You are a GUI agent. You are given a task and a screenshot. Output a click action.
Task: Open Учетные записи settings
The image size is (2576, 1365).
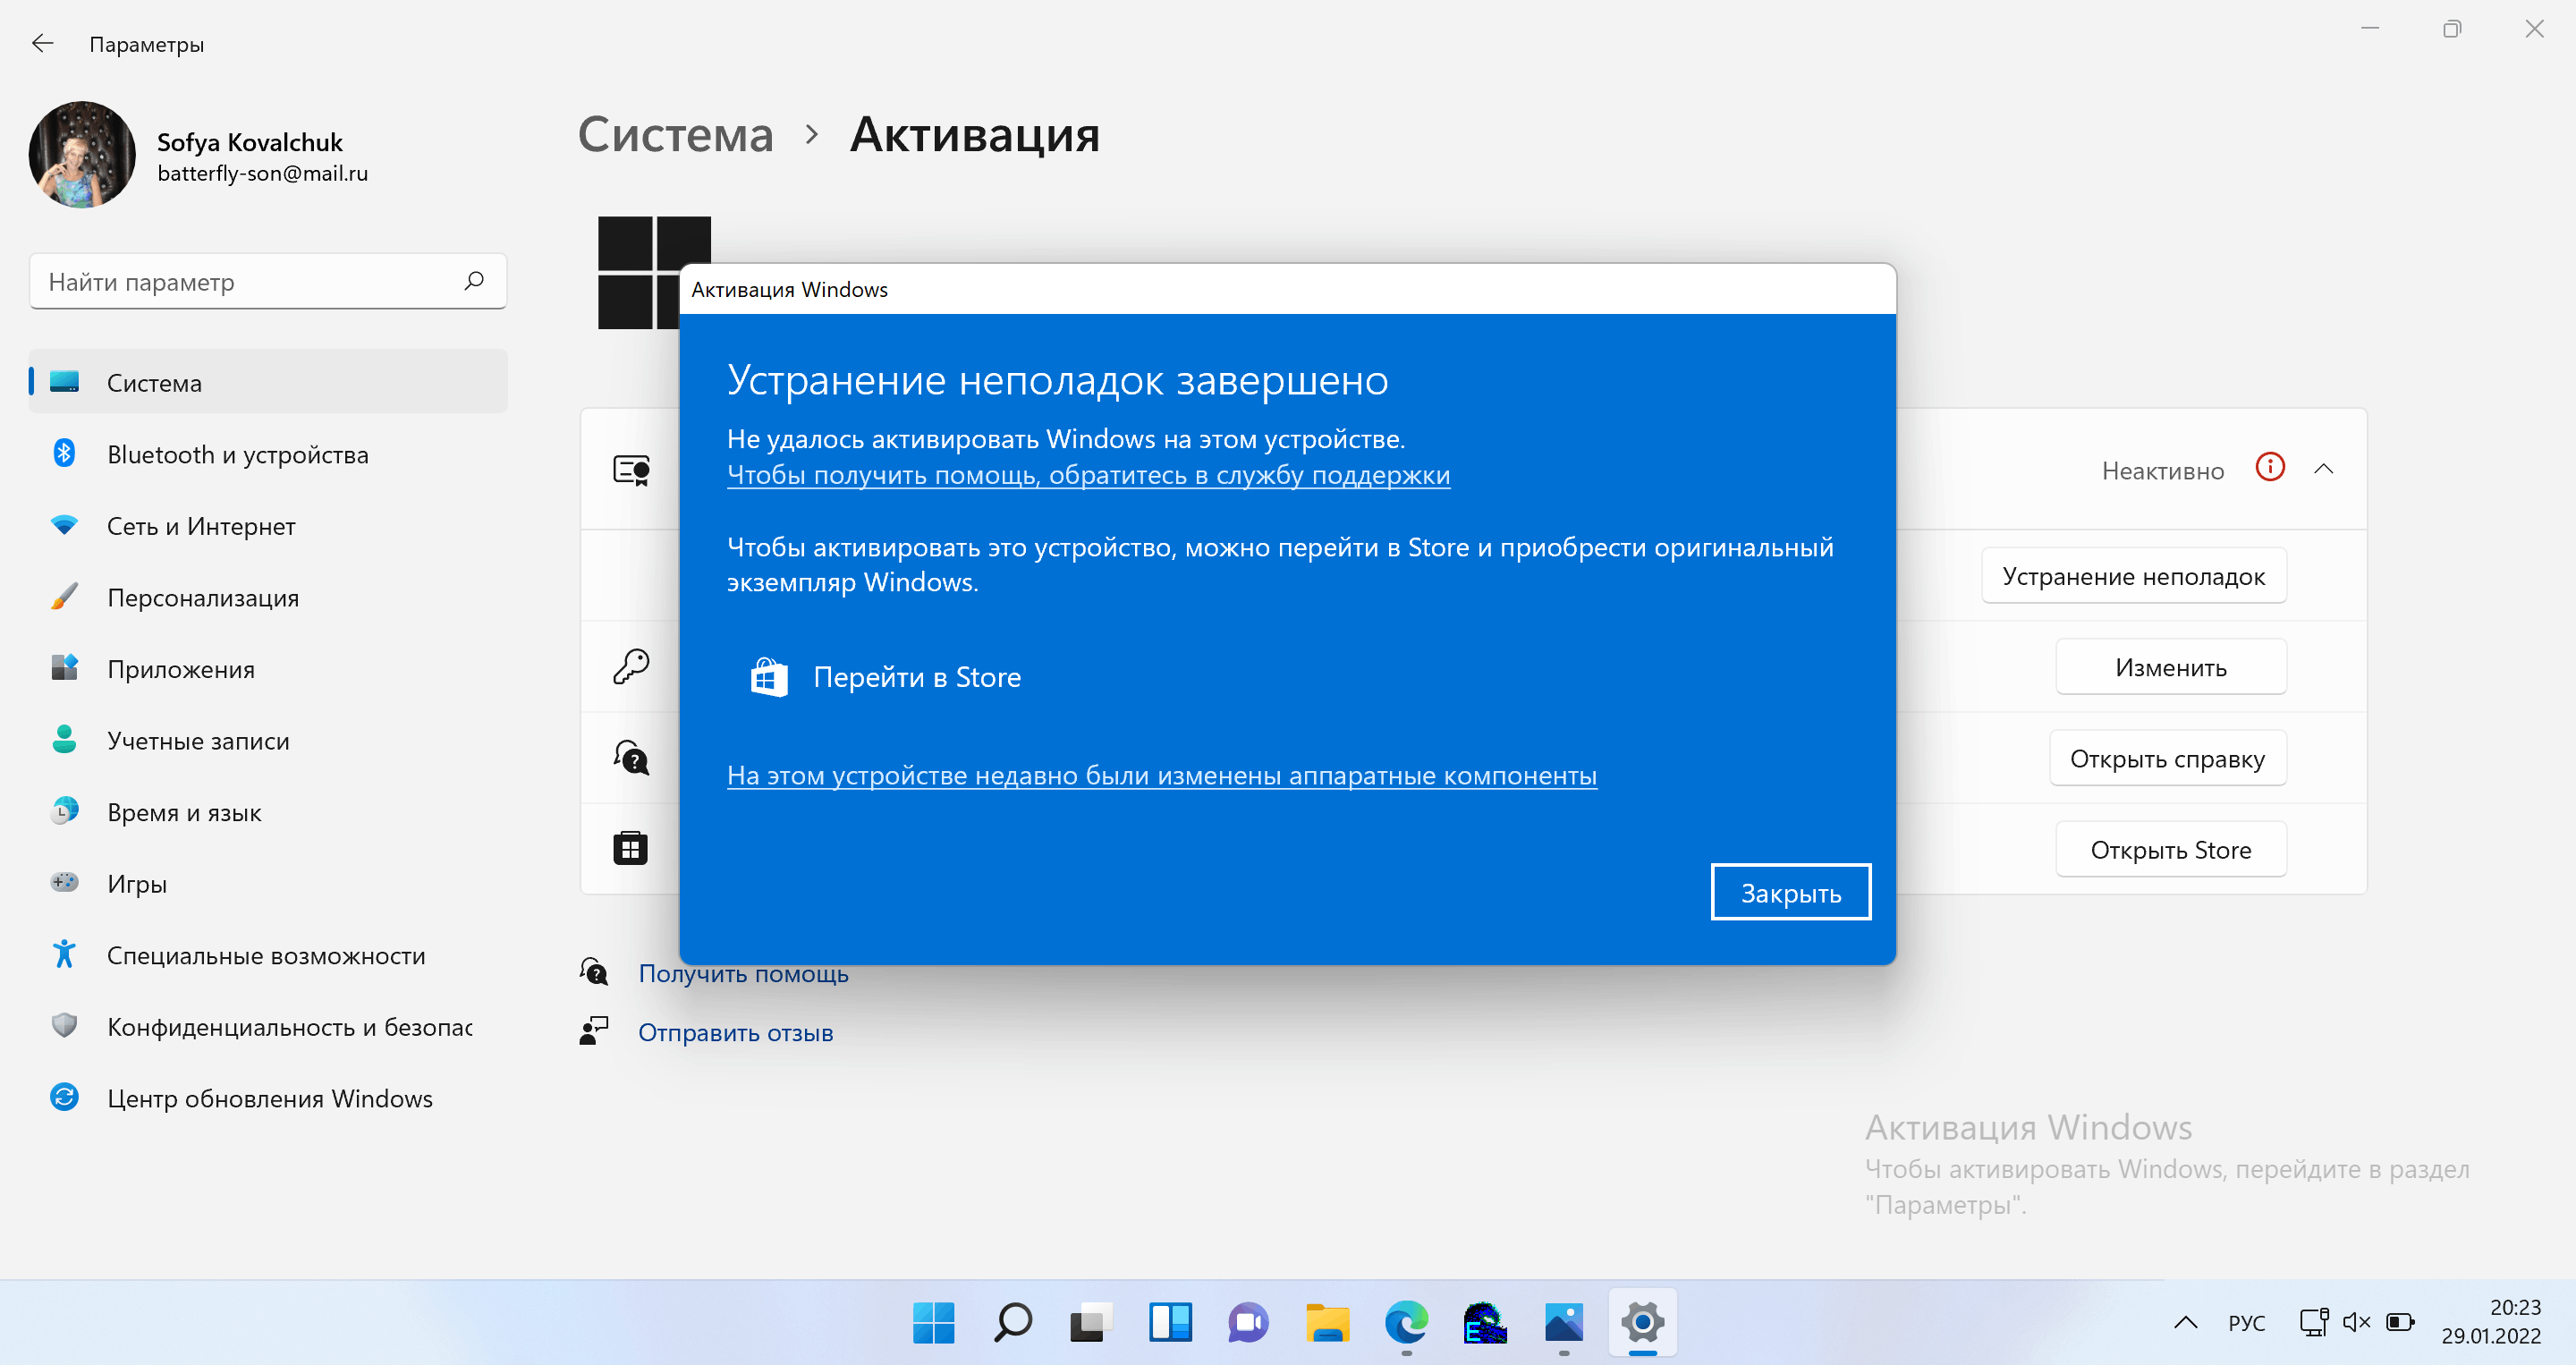click(268, 740)
